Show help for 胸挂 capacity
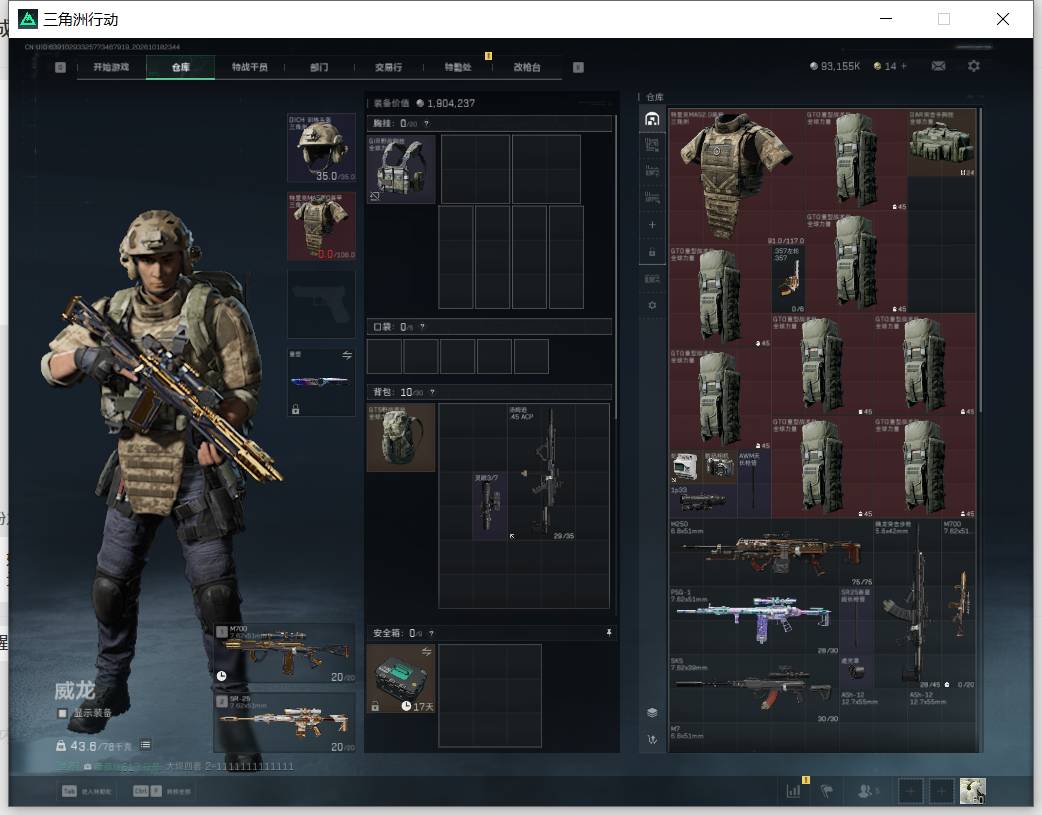1042x815 pixels. pyautogui.click(x=427, y=124)
